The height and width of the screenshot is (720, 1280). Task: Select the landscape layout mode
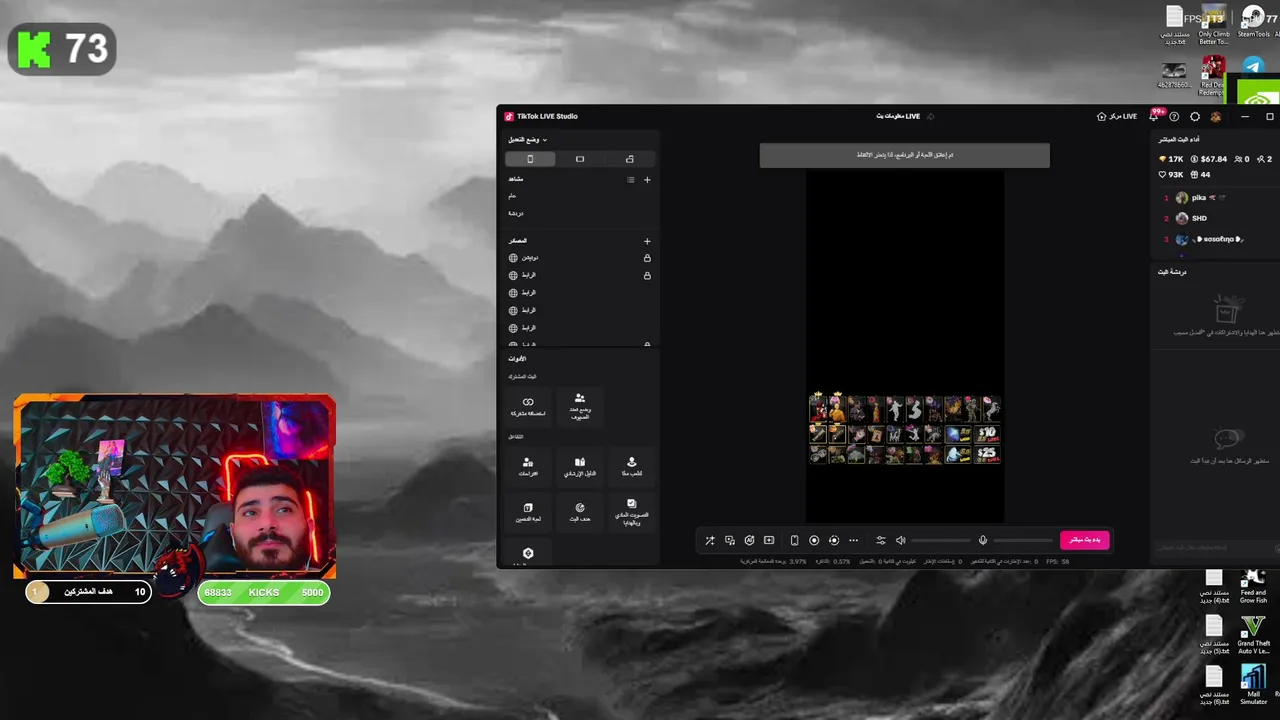pyautogui.click(x=580, y=159)
